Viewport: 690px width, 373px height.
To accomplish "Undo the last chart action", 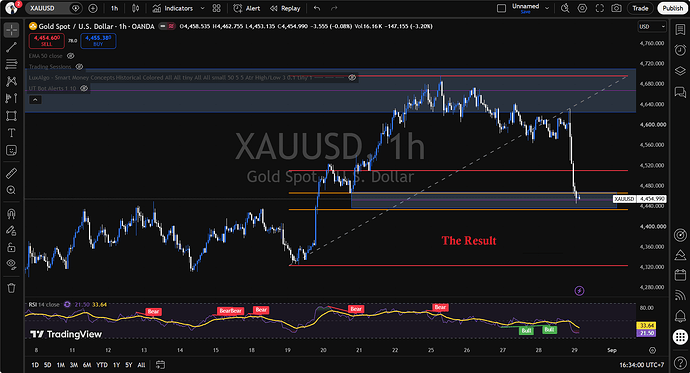I will [x=317, y=8].
